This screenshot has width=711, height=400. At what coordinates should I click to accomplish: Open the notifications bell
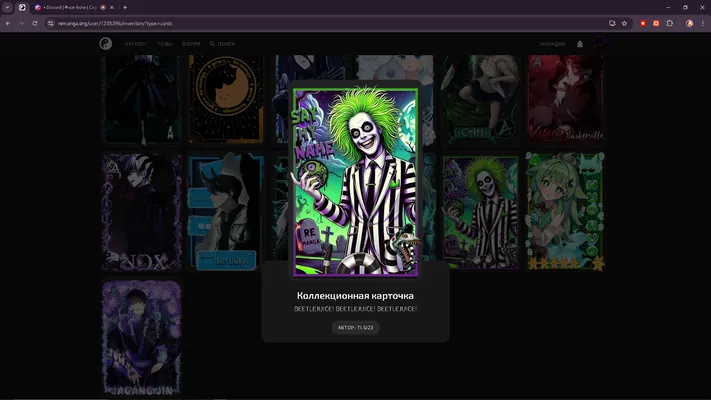coord(580,44)
